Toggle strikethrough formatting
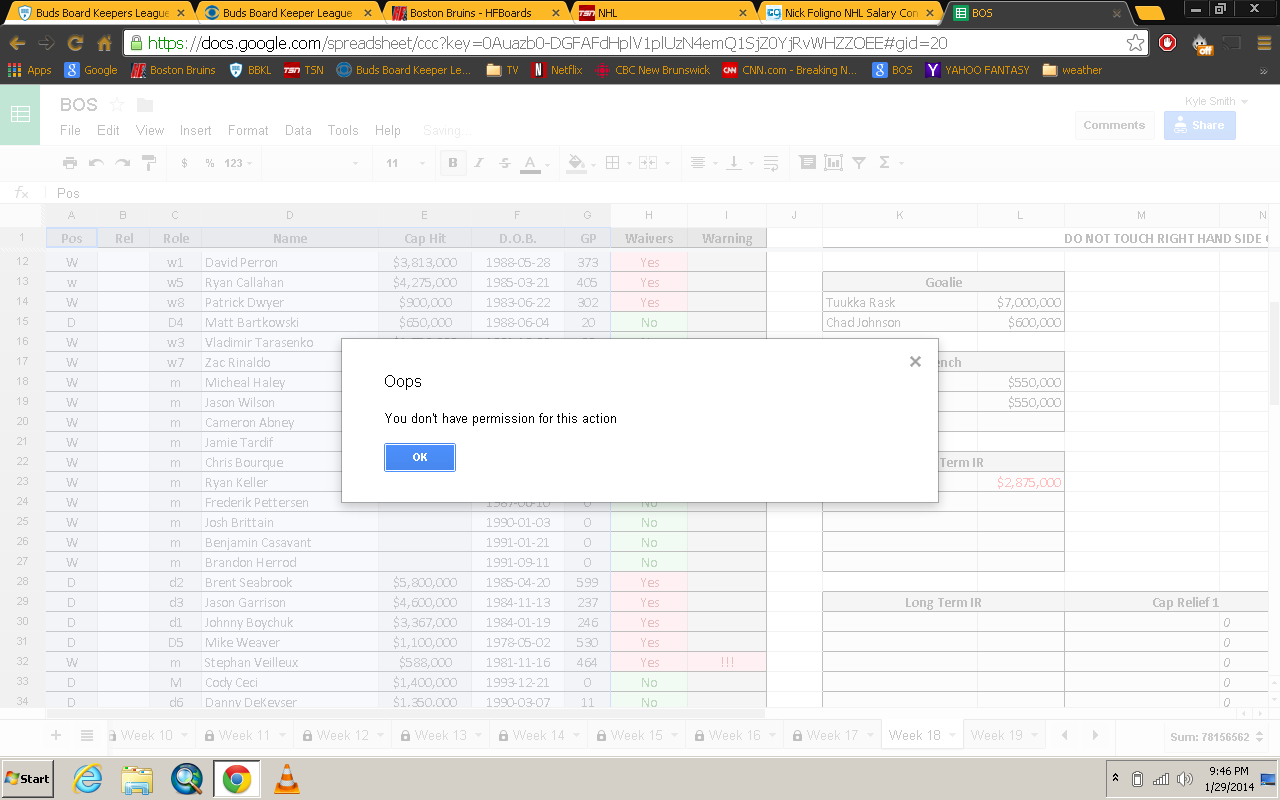The image size is (1280, 800). click(504, 163)
